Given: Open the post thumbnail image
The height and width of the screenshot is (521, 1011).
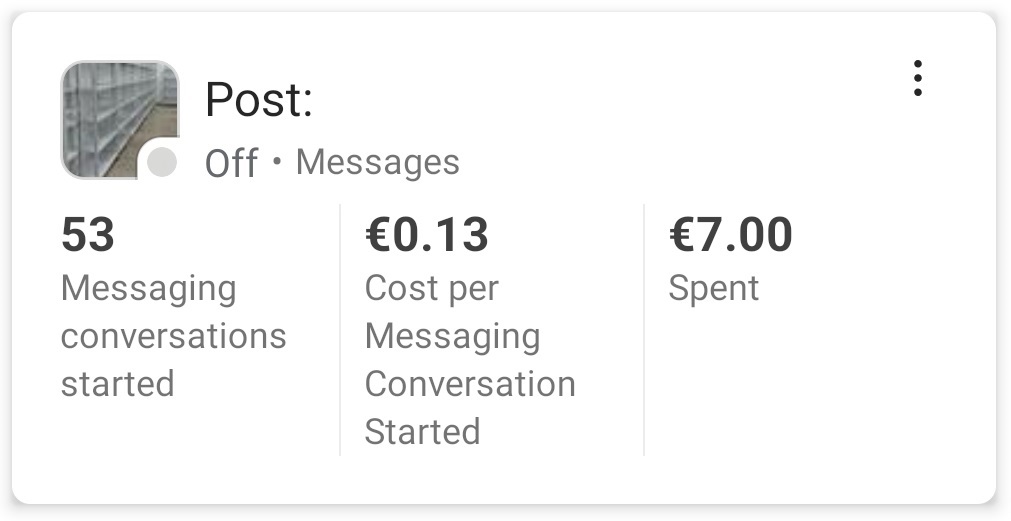Looking at the screenshot, I should 119,119.
